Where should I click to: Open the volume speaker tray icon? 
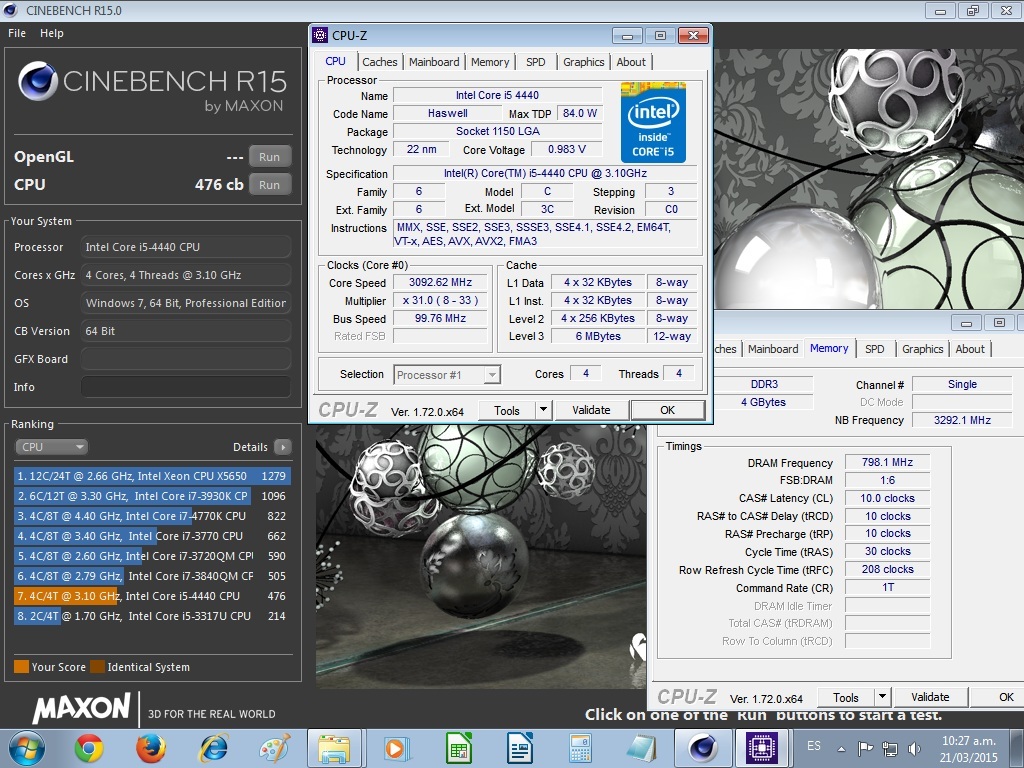pos(914,748)
